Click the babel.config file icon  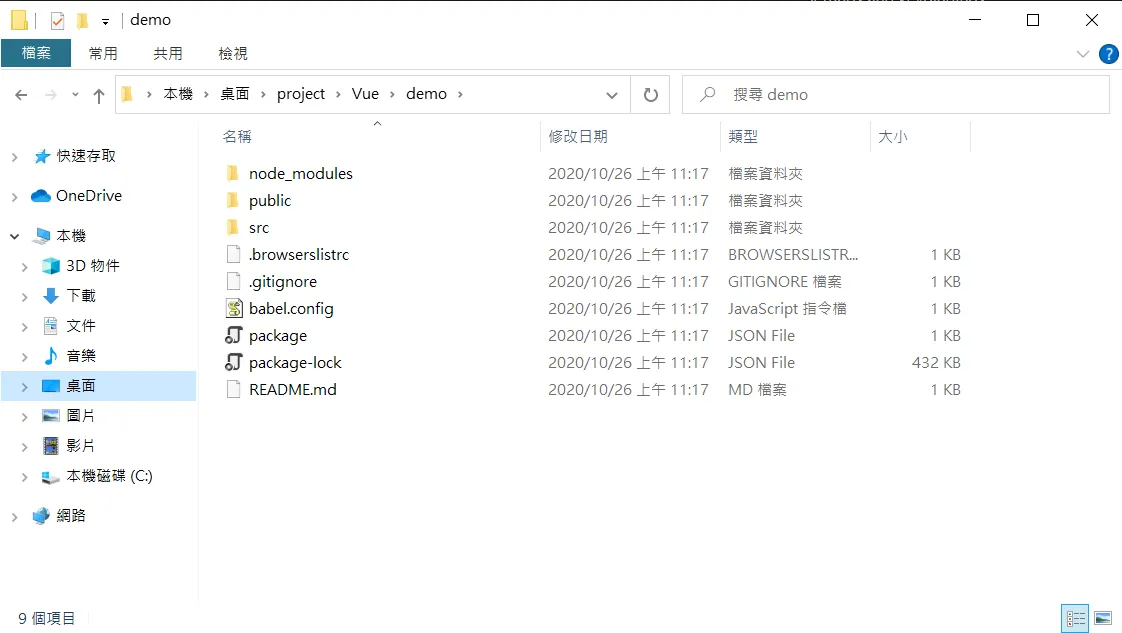tap(234, 309)
